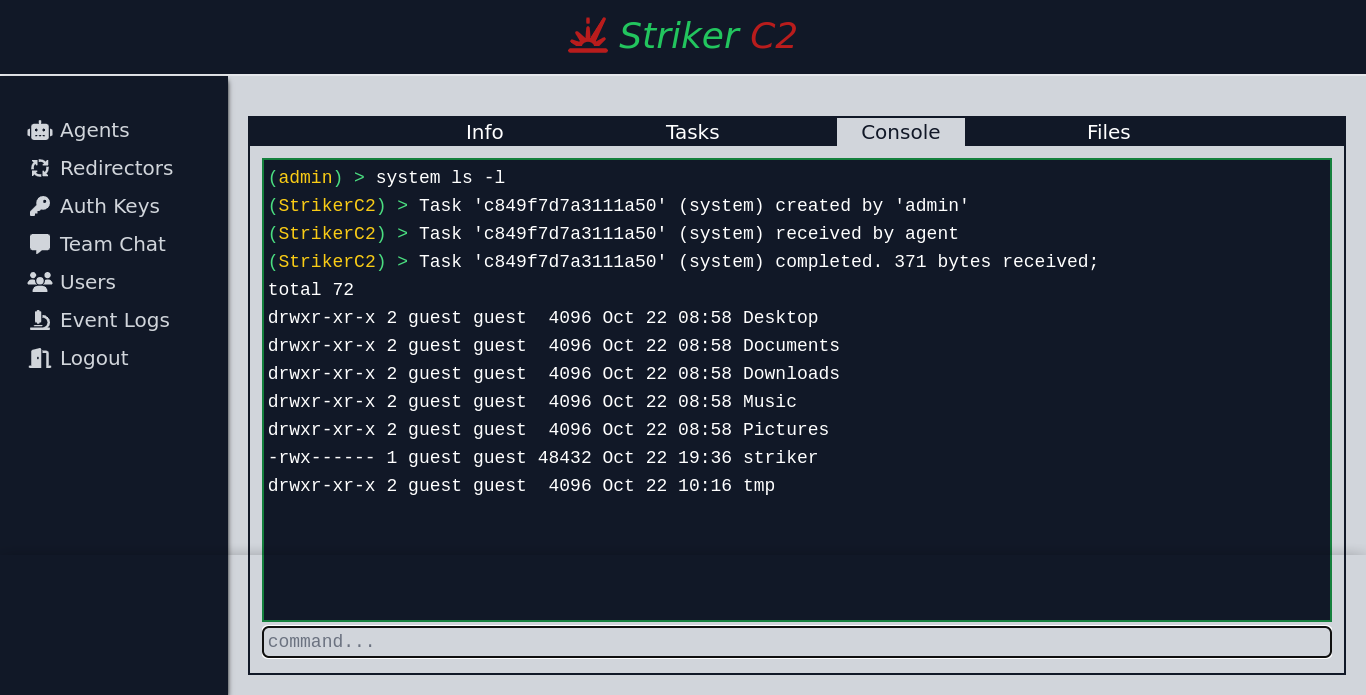The height and width of the screenshot is (695, 1366).
Task: Click the Downloads directory entry
Action: coord(554,374)
